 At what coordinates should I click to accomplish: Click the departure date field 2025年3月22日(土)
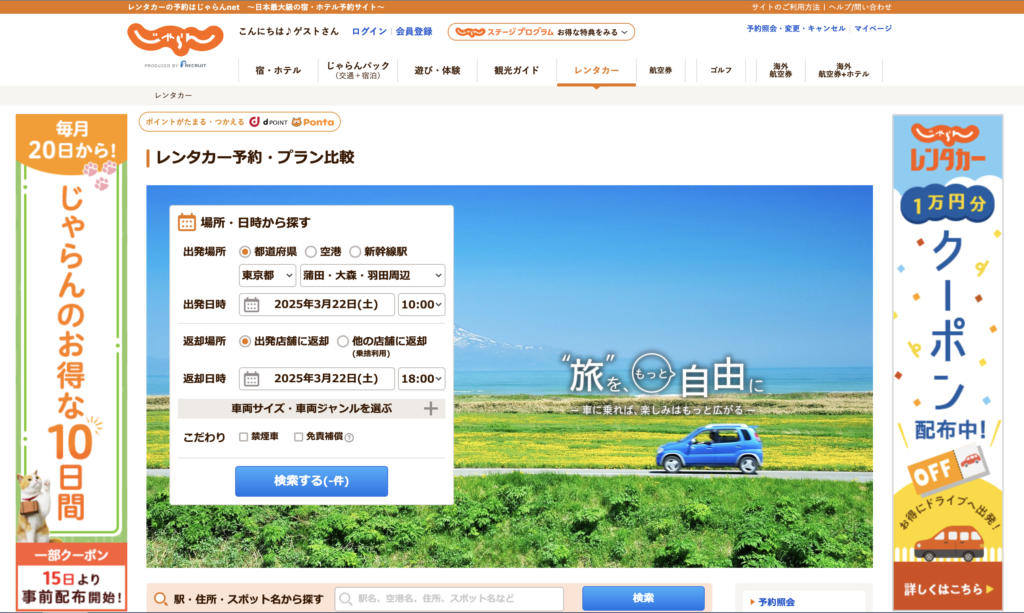tap(317, 305)
